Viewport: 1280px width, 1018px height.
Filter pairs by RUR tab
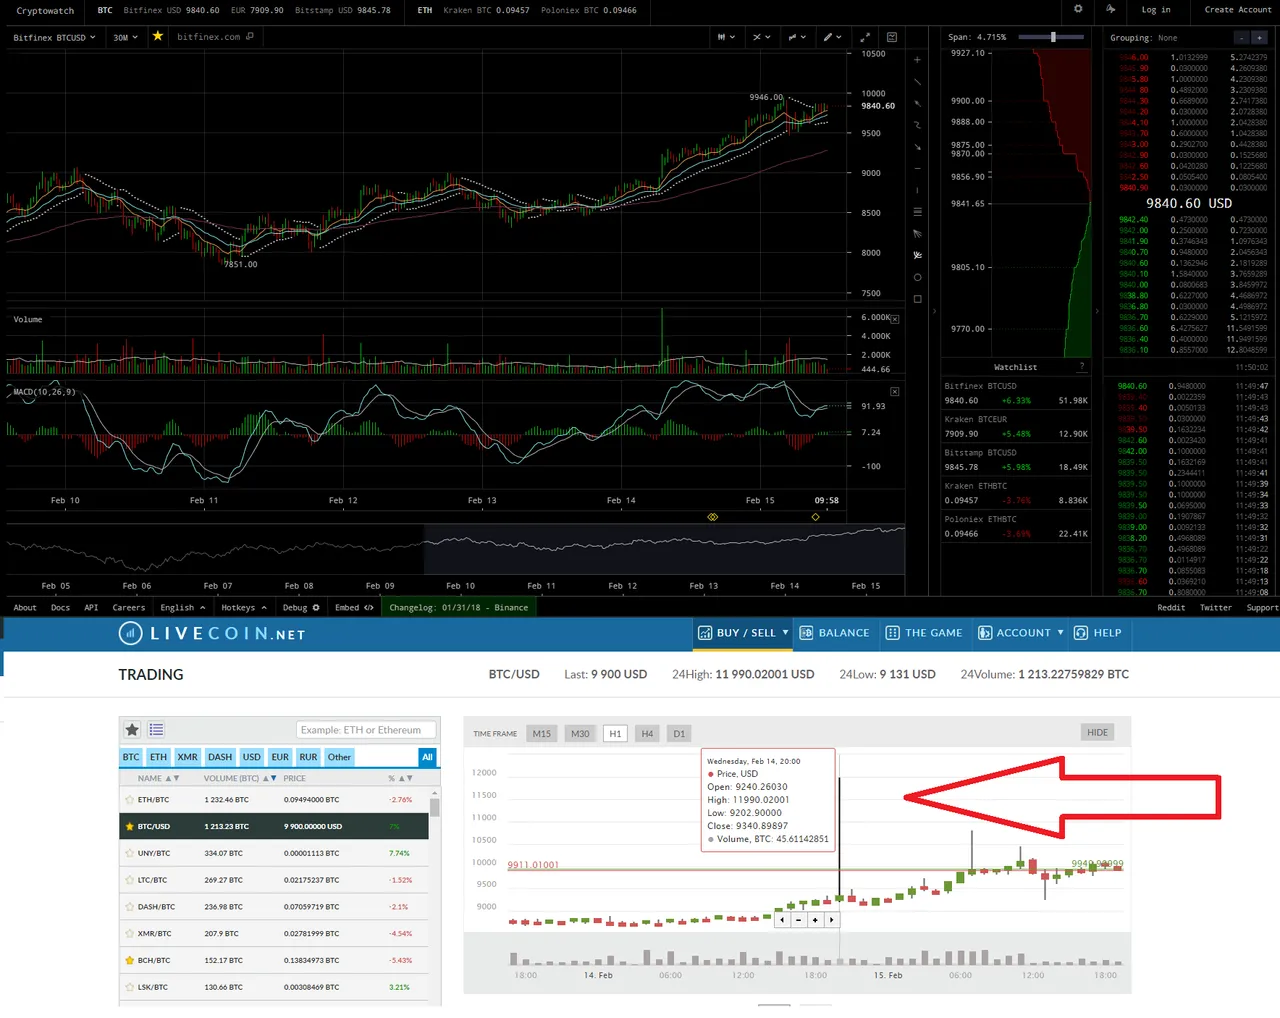[308, 757]
